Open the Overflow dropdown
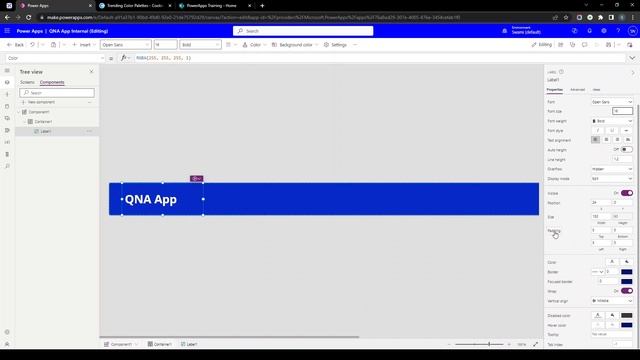640x360 pixels. (x=612, y=169)
